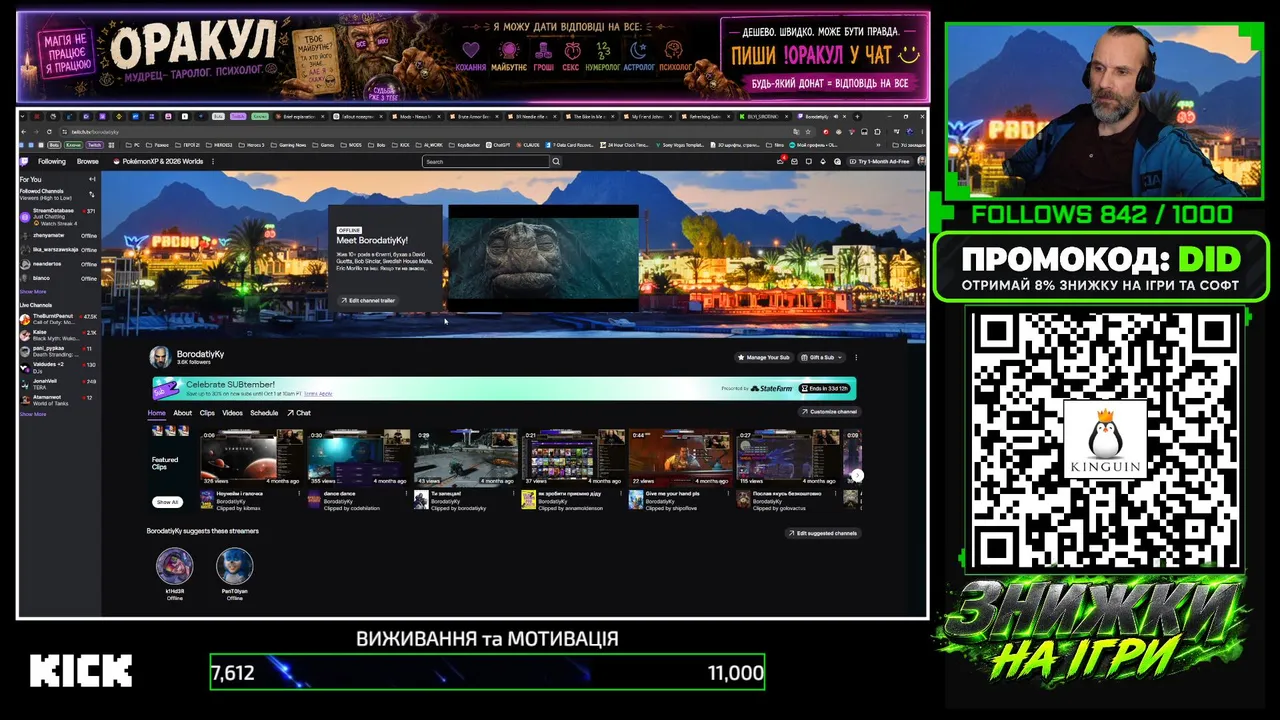Screen dimensions: 1280x720
Task: Click the Twitch logo home icon
Action: tap(25, 161)
